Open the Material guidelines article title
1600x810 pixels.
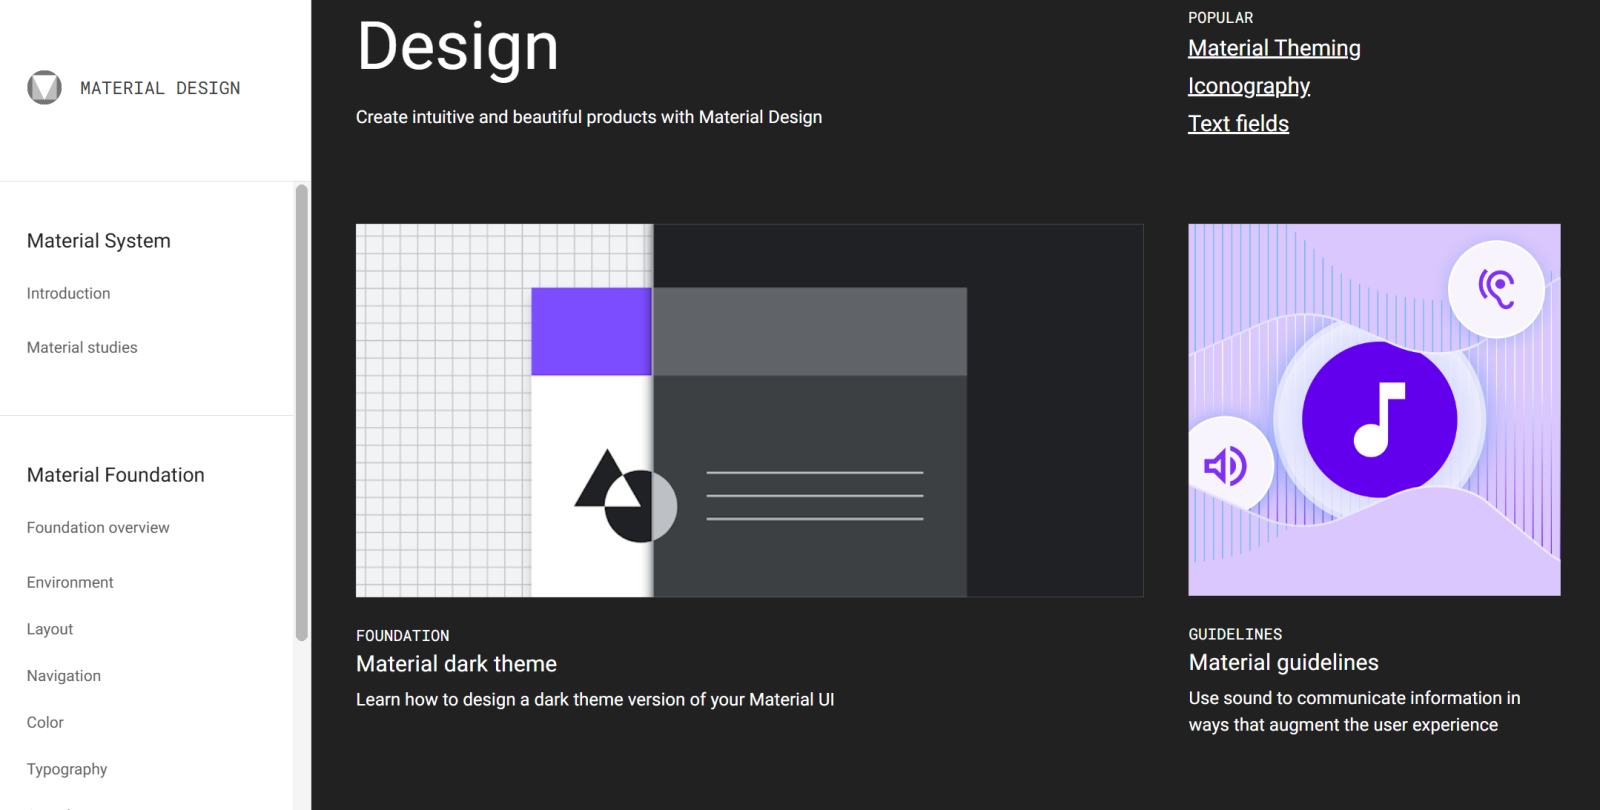click(x=1284, y=662)
